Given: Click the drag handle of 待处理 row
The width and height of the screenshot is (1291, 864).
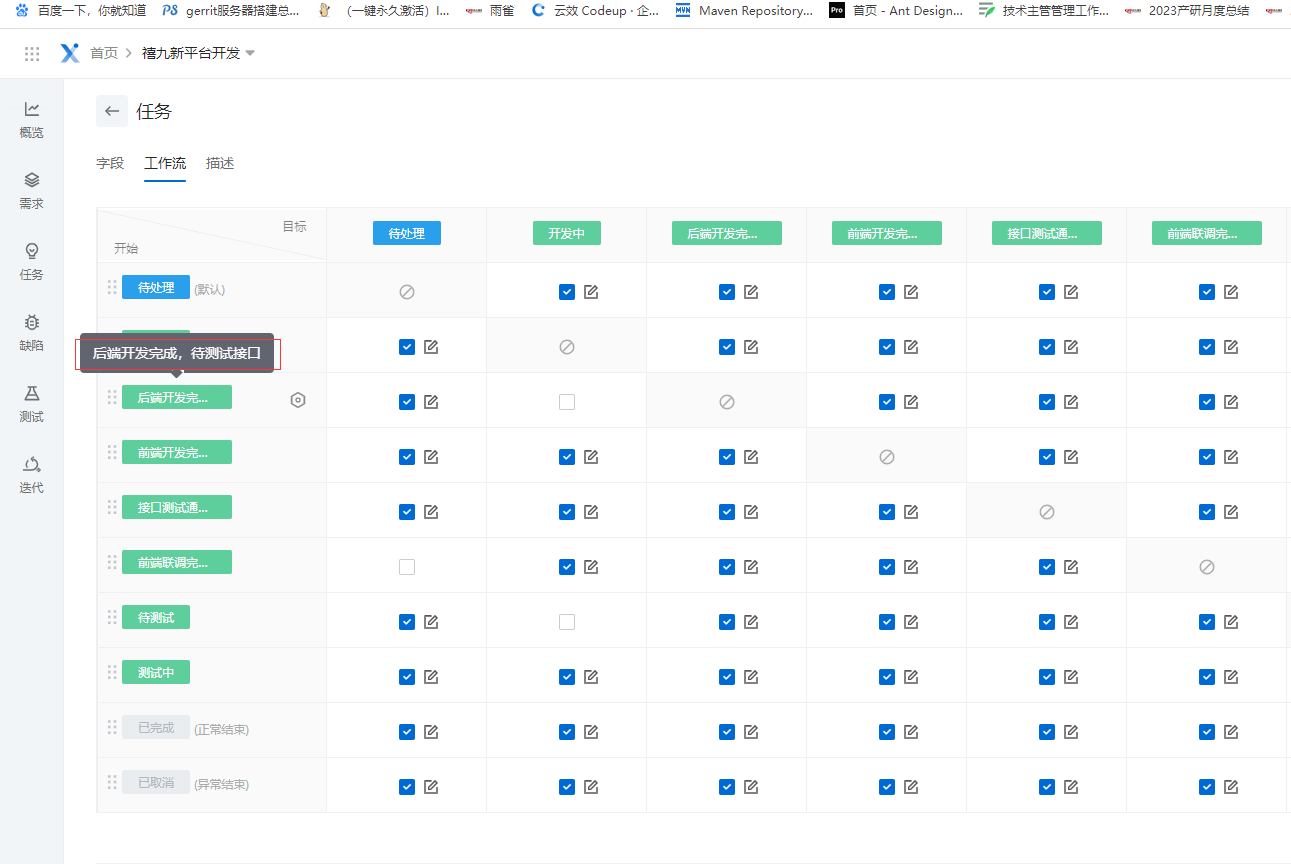Looking at the screenshot, I should [x=112, y=287].
